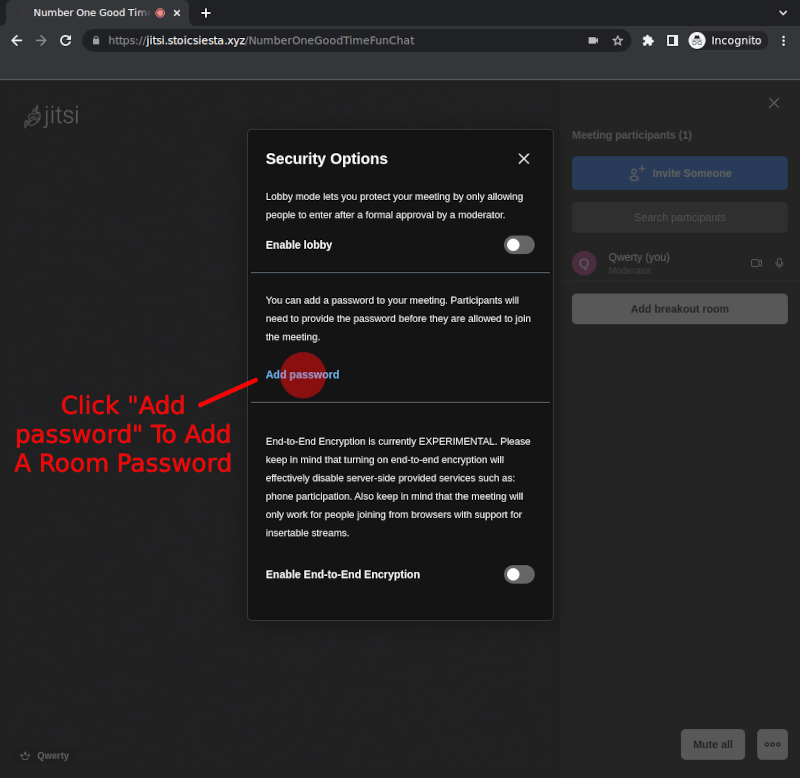
Task: Open browser three-dot menu
Action: (782, 41)
